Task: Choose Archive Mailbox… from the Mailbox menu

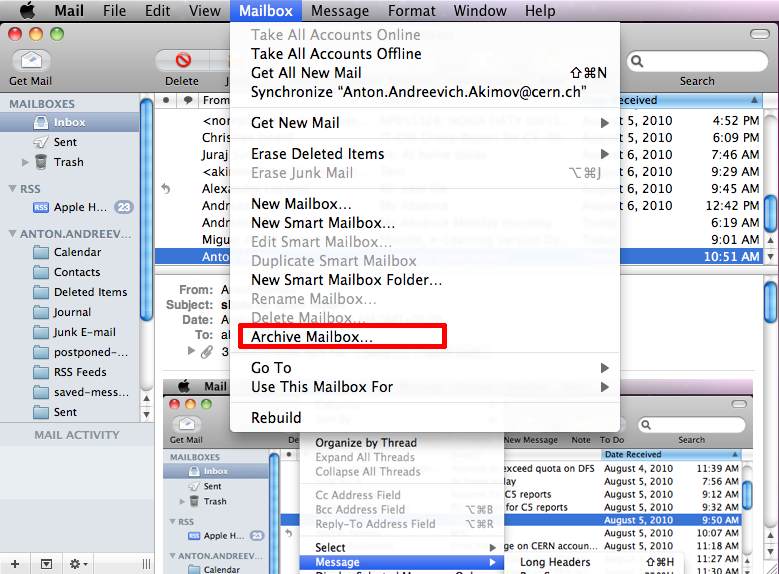Action: click(311, 337)
